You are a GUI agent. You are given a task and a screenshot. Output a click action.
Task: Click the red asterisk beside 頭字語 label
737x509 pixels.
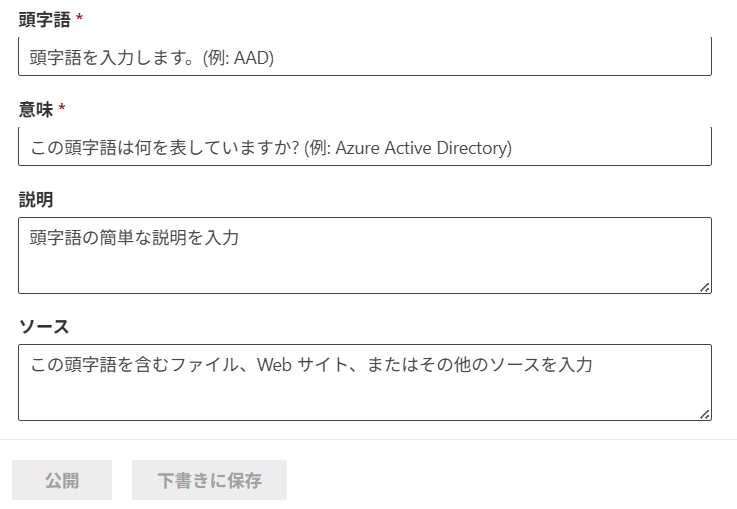(x=79, y=18)
